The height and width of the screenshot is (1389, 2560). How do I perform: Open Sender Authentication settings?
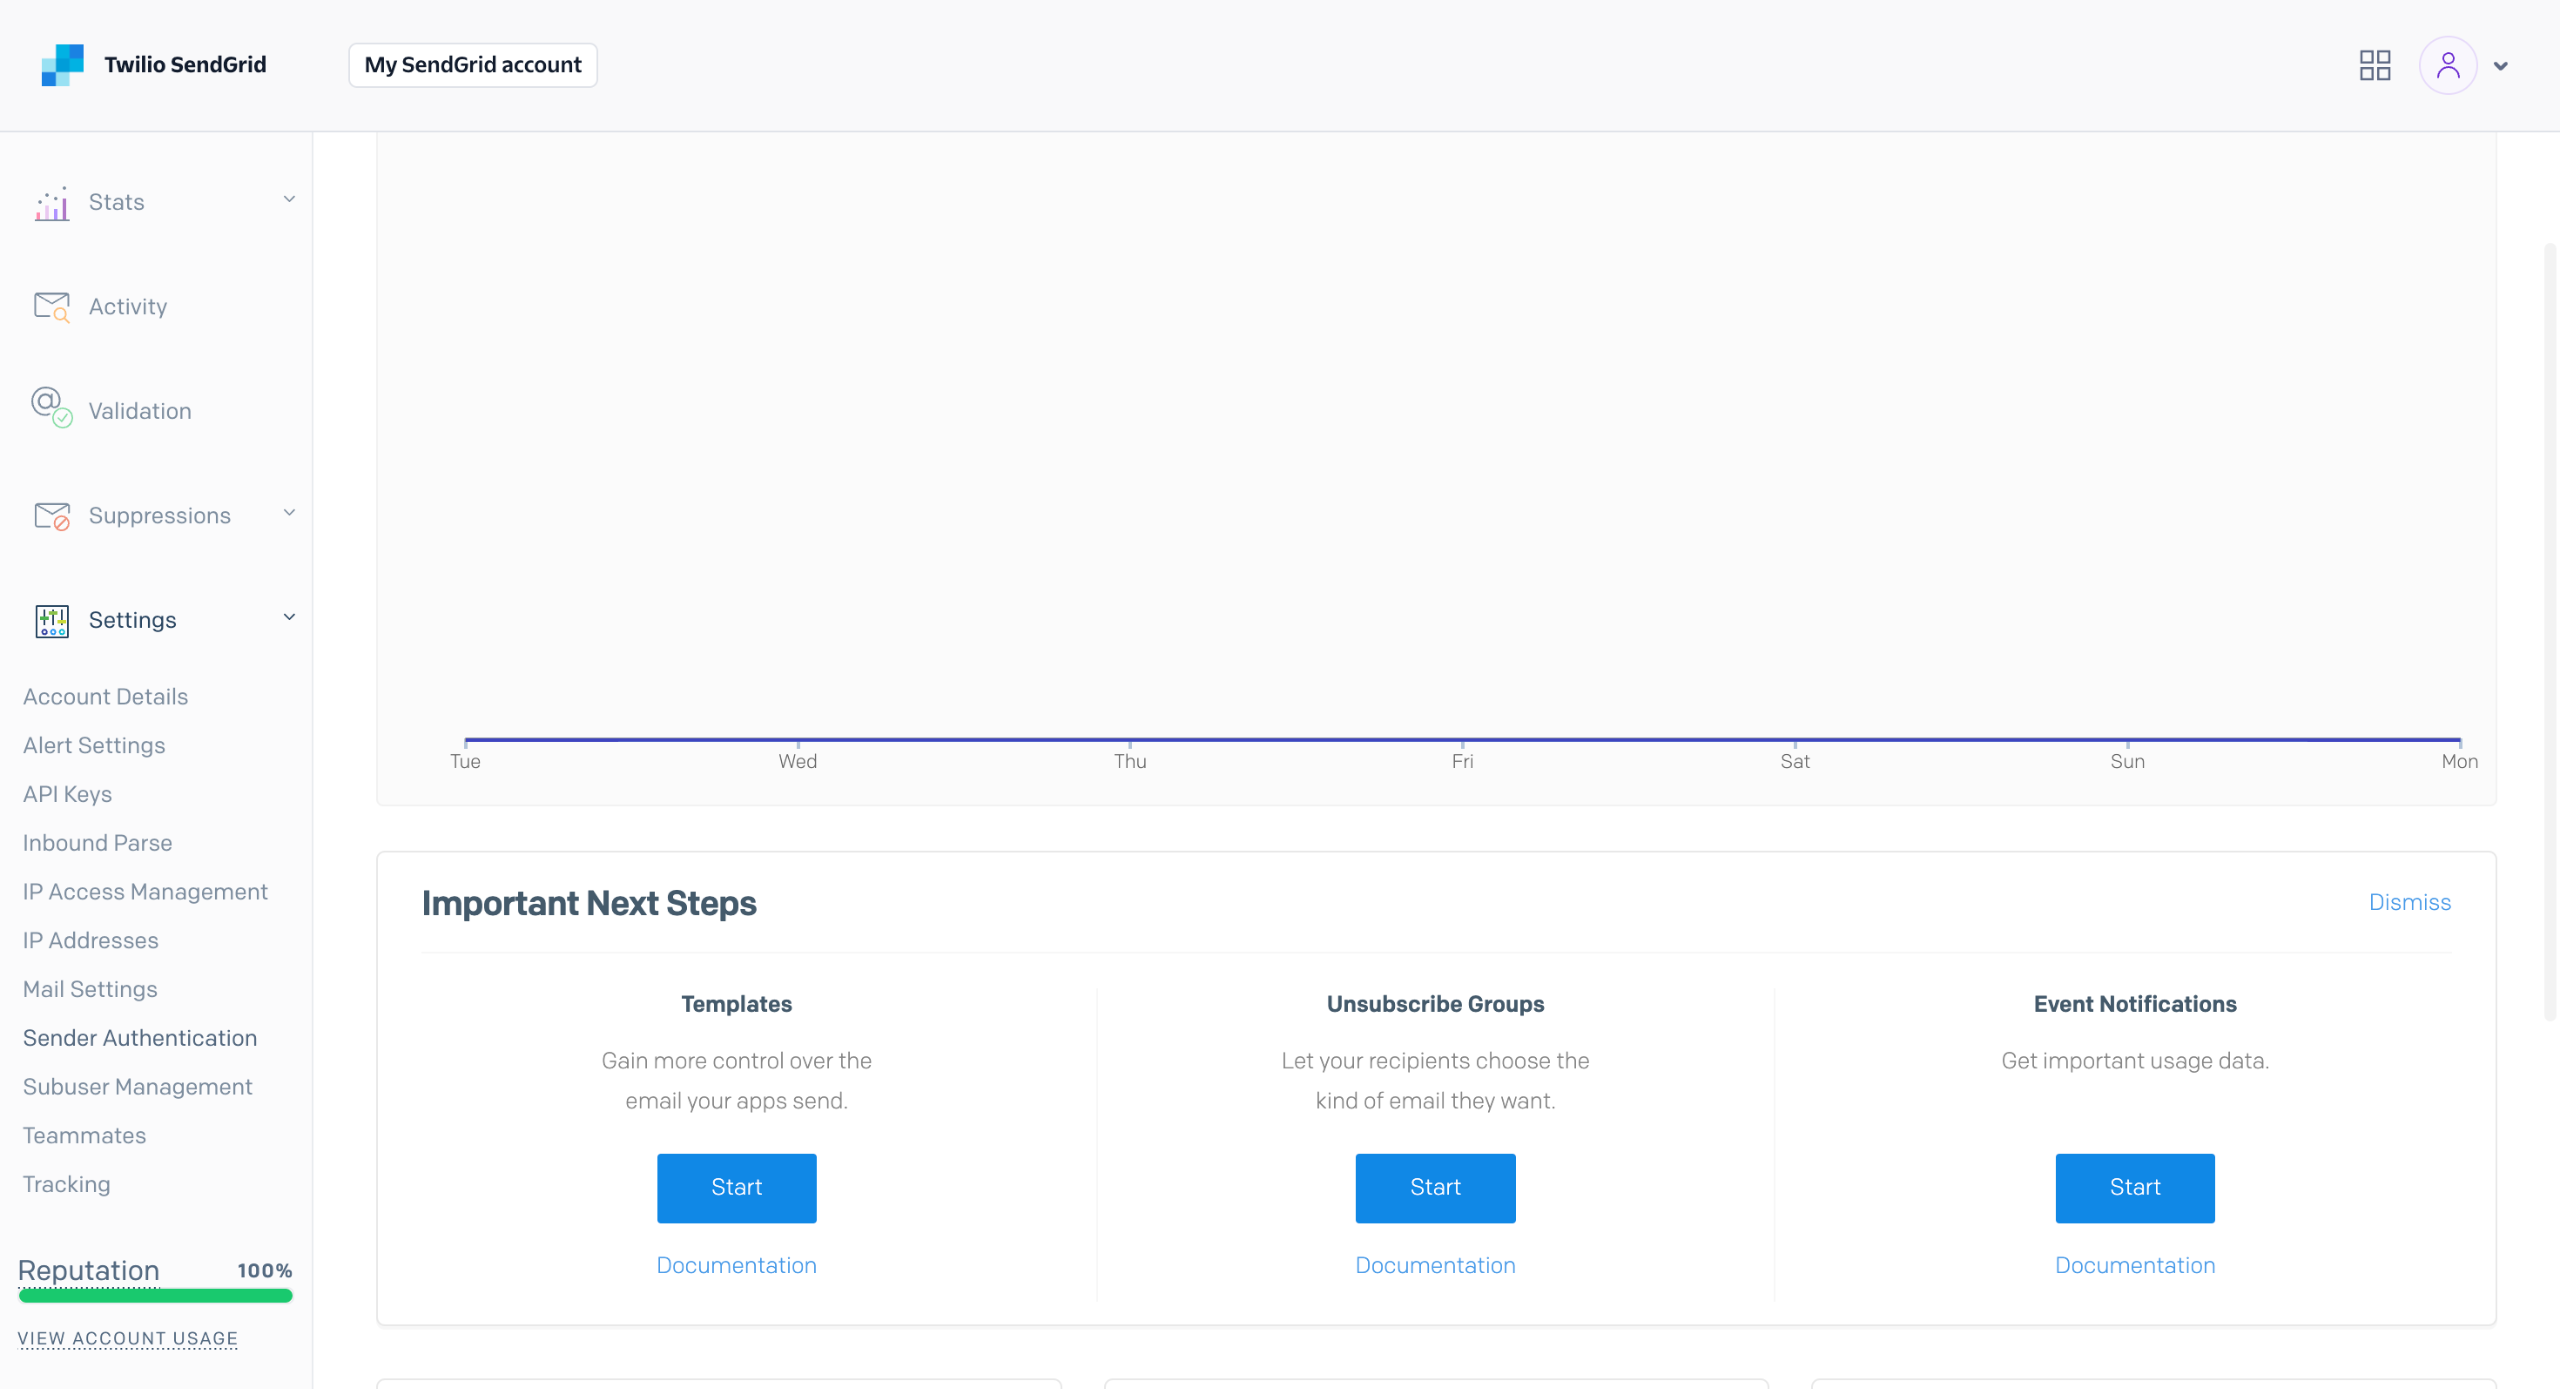point(140,1038)
